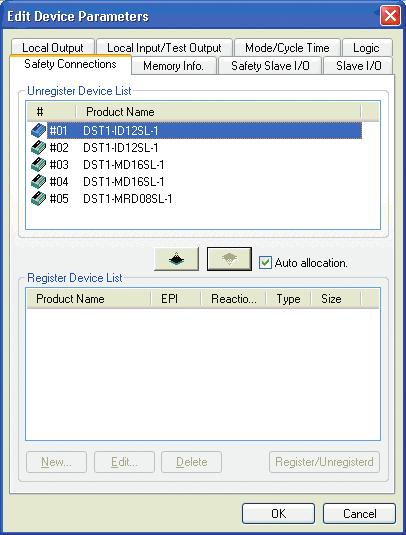This screenshot has width=406, height=535.
Task: Click the Reactio... column header
Action: tap(234, 299)
